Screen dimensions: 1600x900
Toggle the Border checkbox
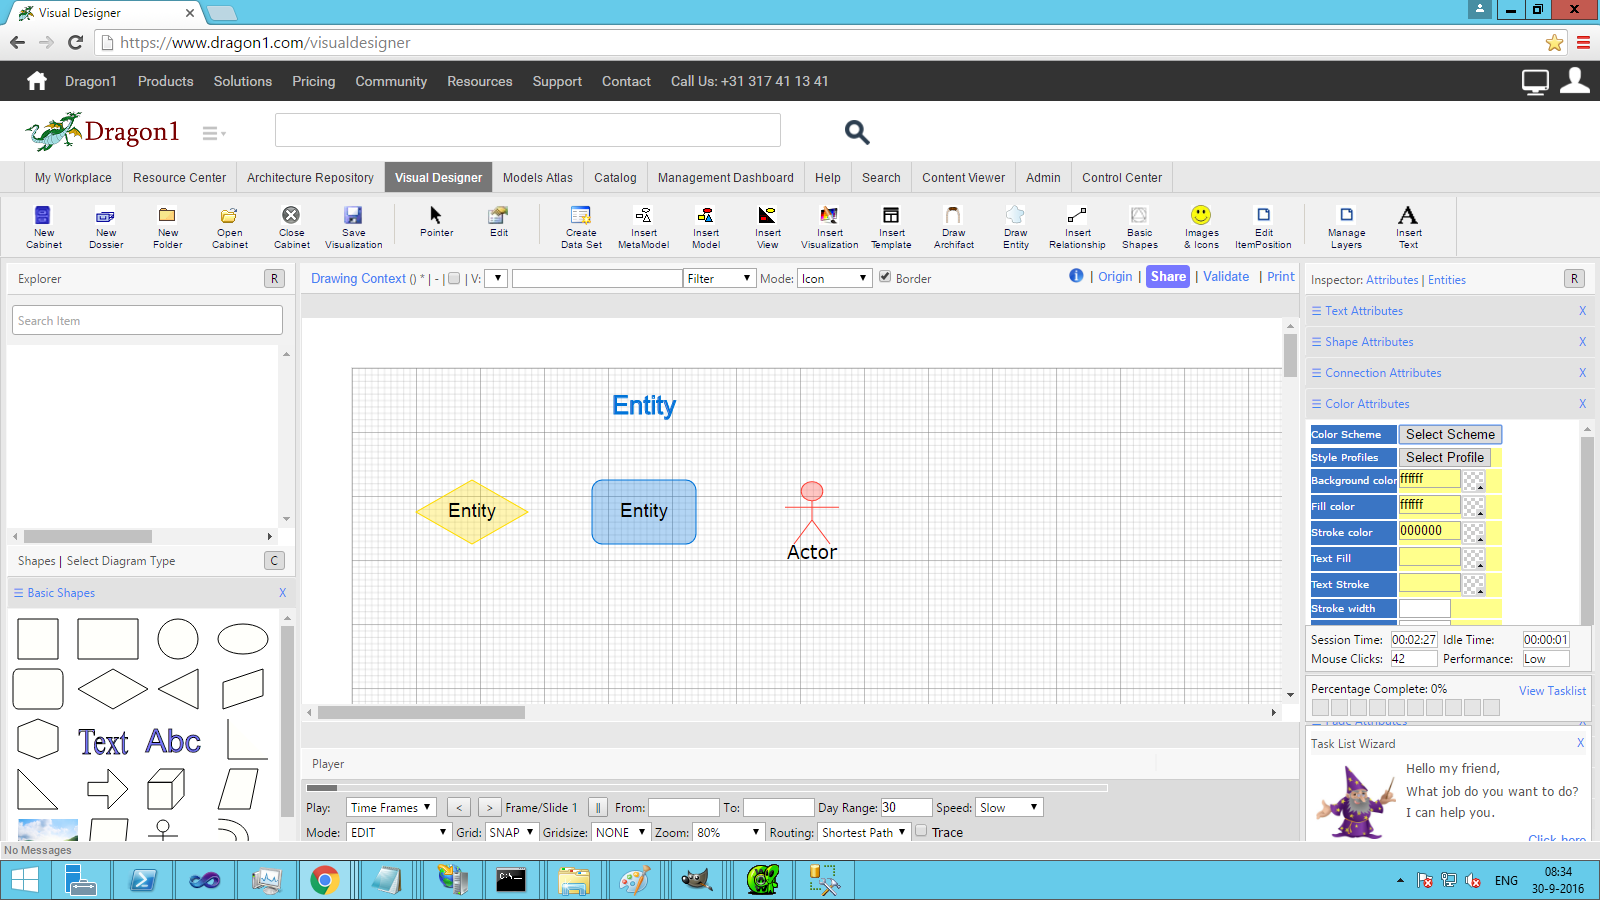point(885,277)
